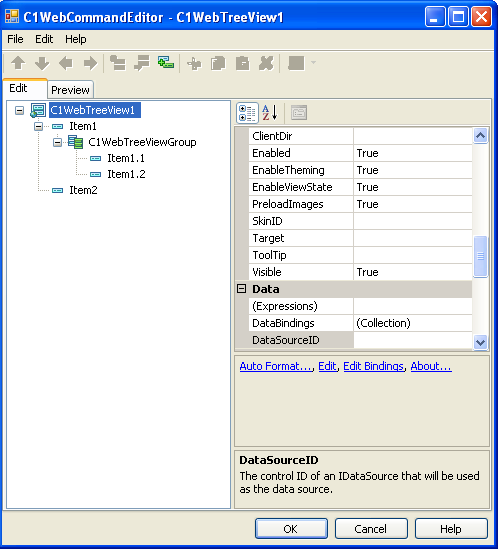Click the gray square toolbar button
This screenshot has width=498, height=549.
[x=296, y=63]
